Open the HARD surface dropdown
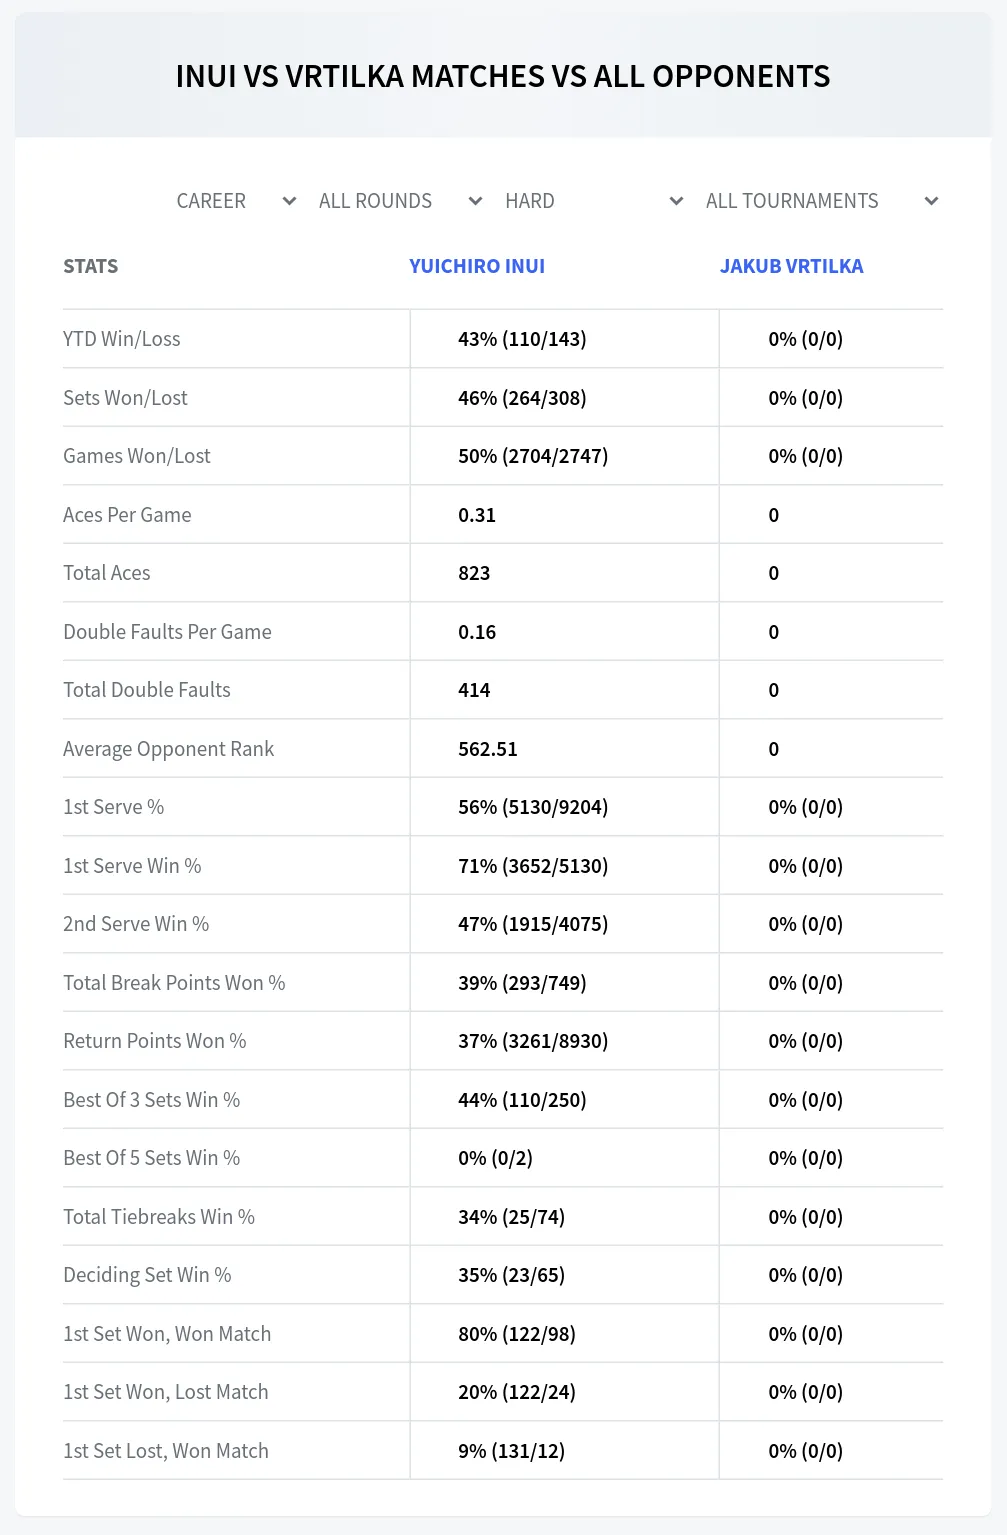 click(x=594, y=201)
